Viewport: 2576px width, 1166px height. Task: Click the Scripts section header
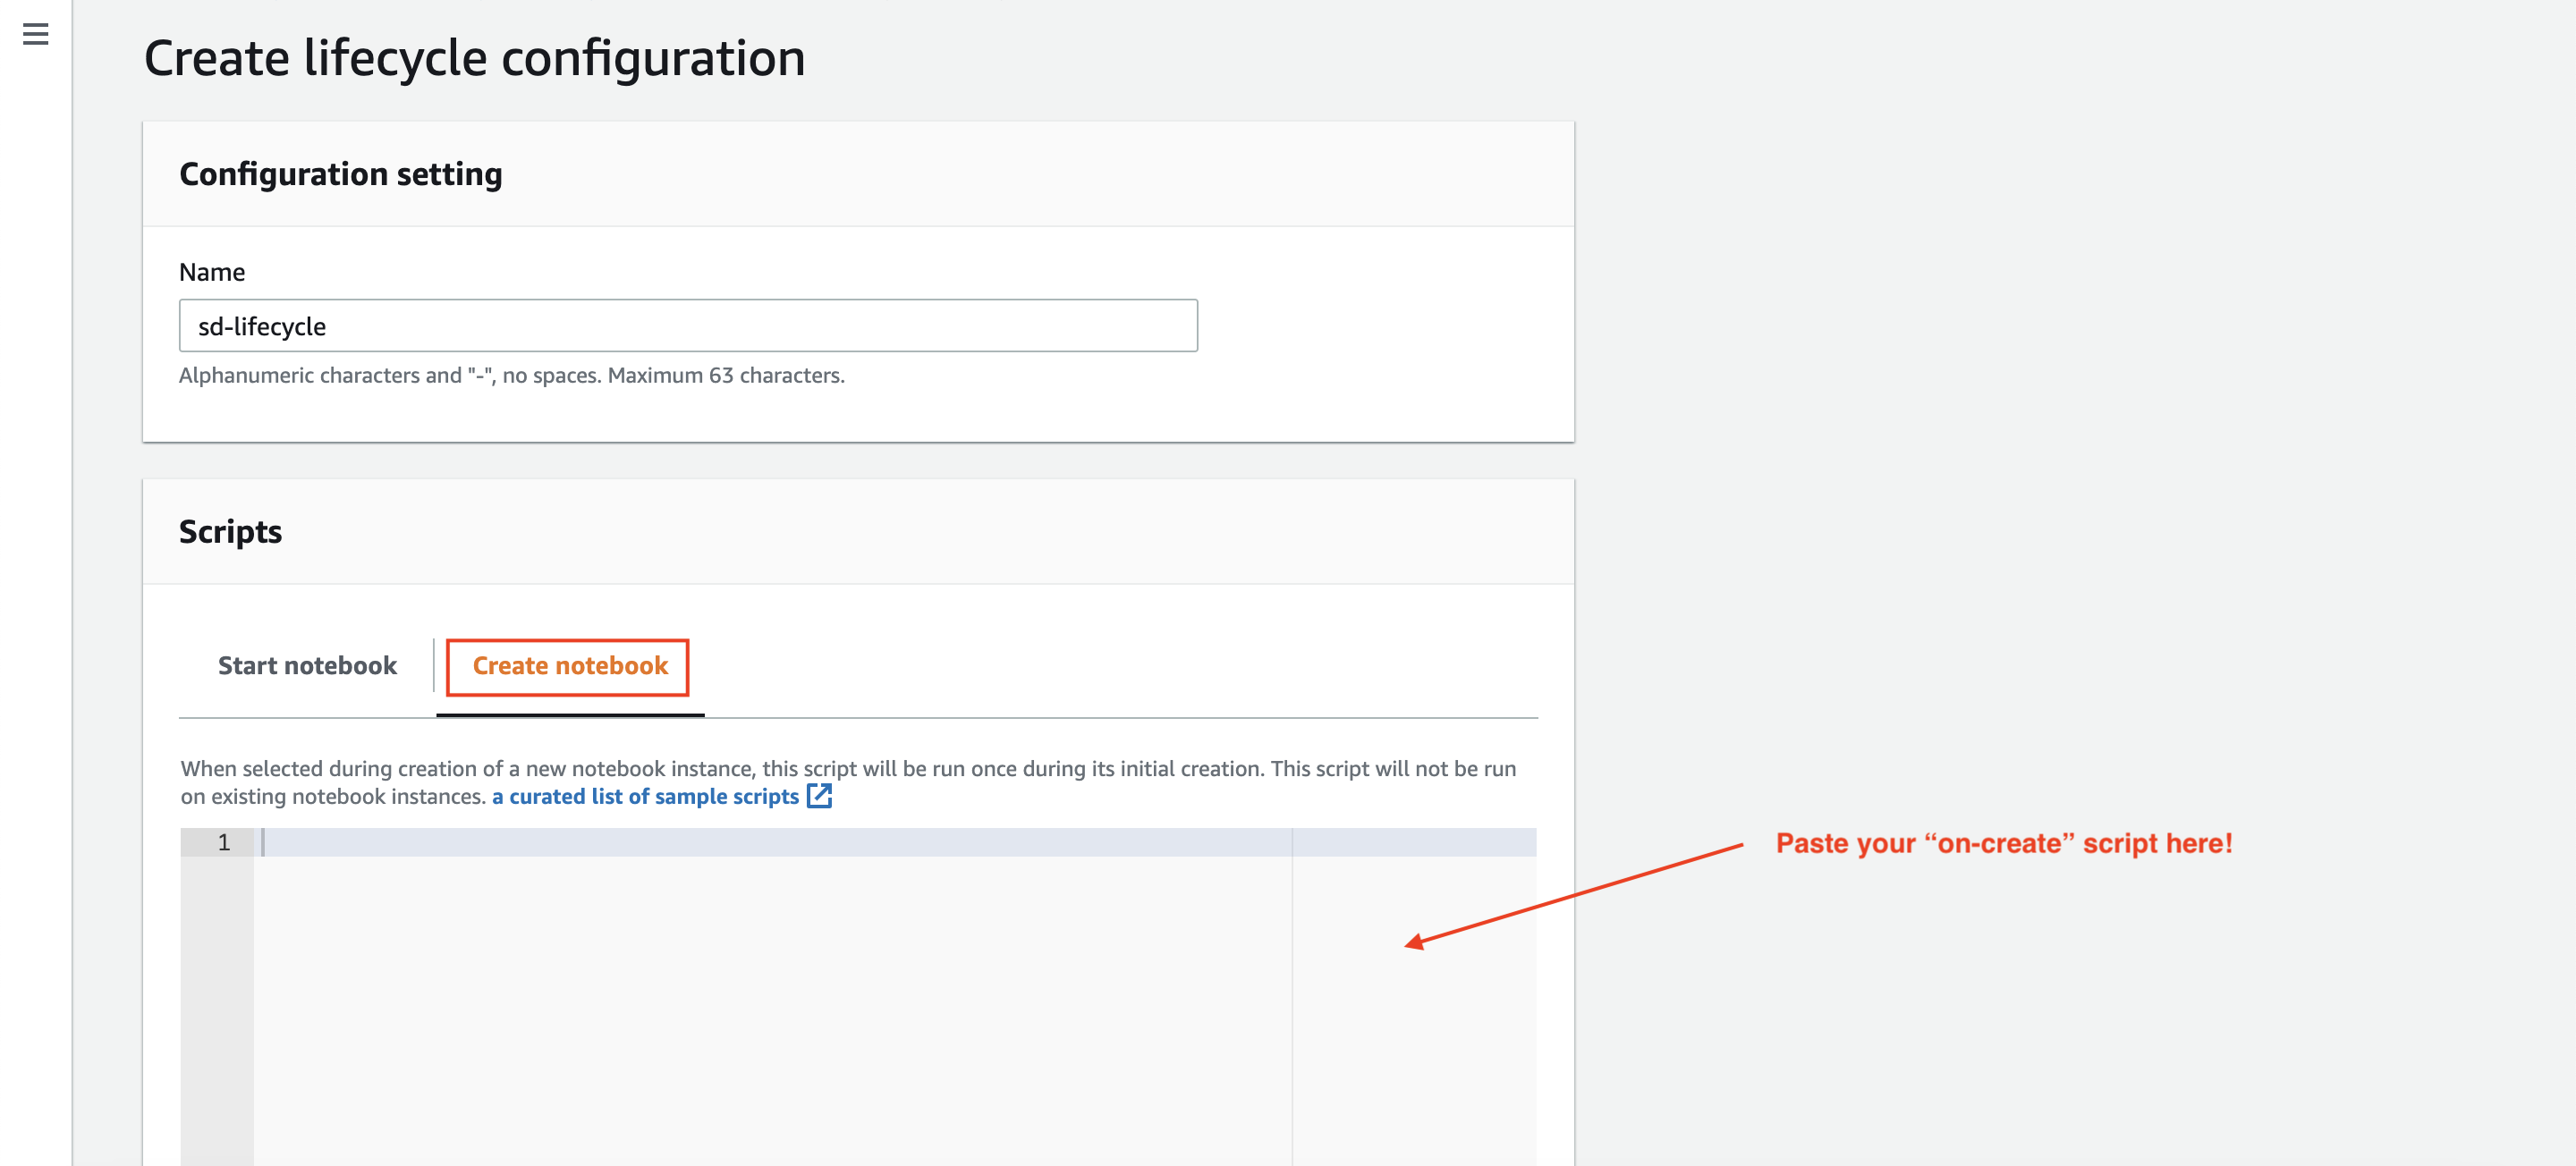[x=230, y=532]
